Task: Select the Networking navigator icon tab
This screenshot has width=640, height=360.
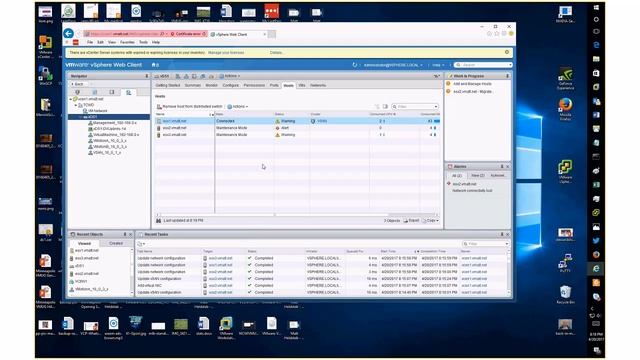Action: tap(129, 92)
